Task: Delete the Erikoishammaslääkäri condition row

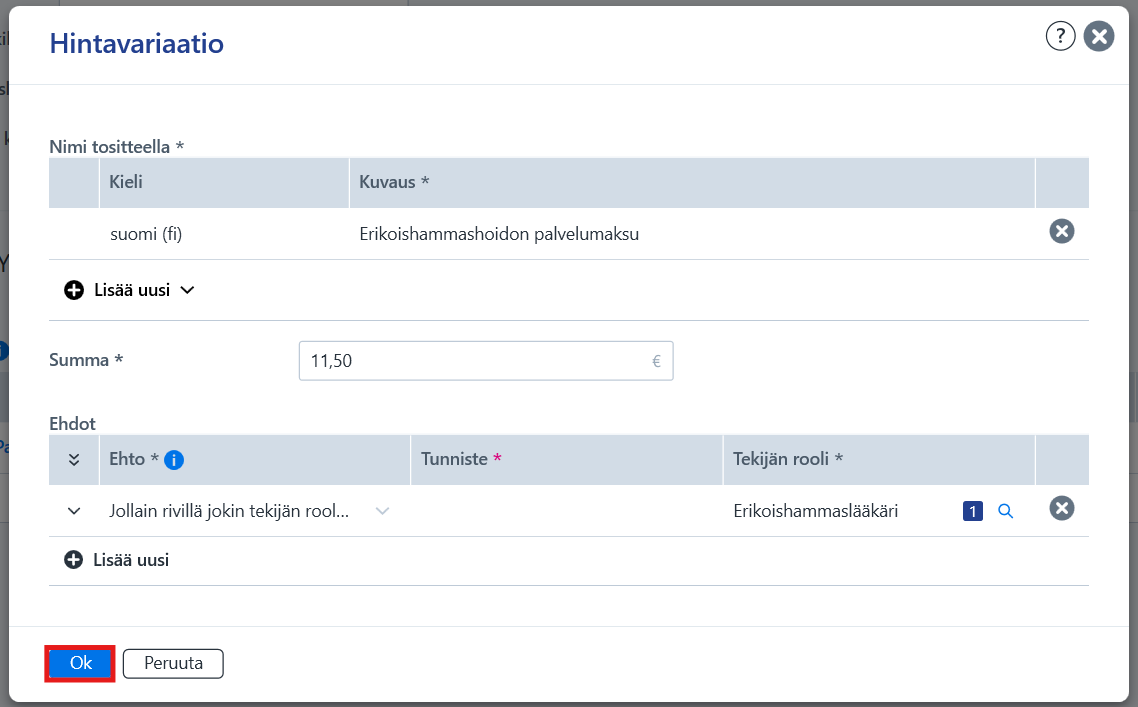Action: 1061,509
